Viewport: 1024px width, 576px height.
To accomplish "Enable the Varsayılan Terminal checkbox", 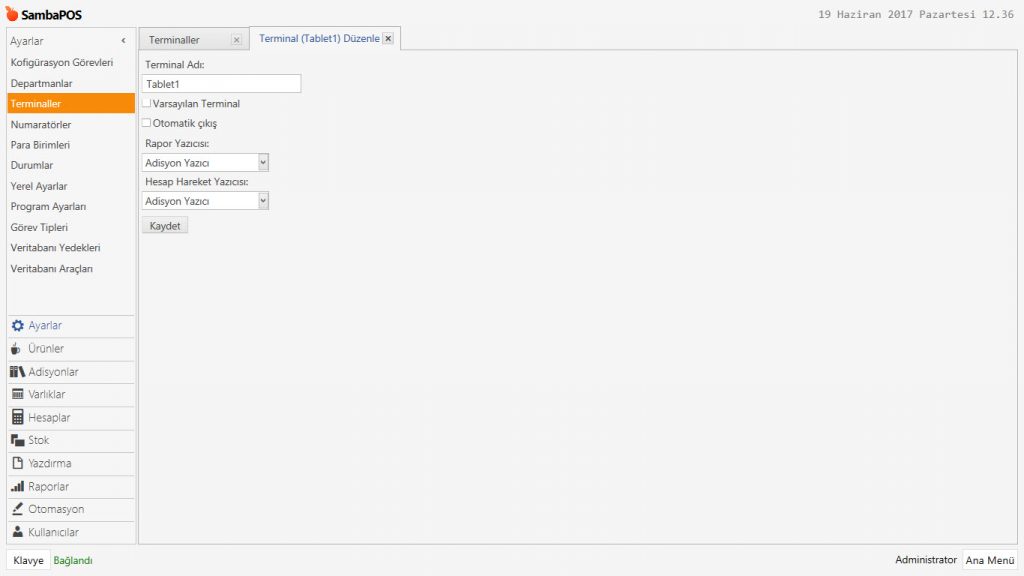I will pyautogui.click(x=146, y=102).
